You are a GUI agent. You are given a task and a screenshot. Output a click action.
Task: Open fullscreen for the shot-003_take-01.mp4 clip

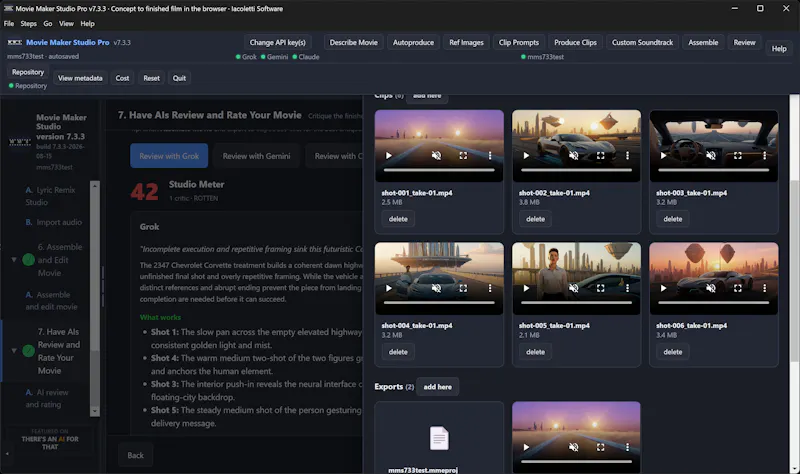[738, 156]
